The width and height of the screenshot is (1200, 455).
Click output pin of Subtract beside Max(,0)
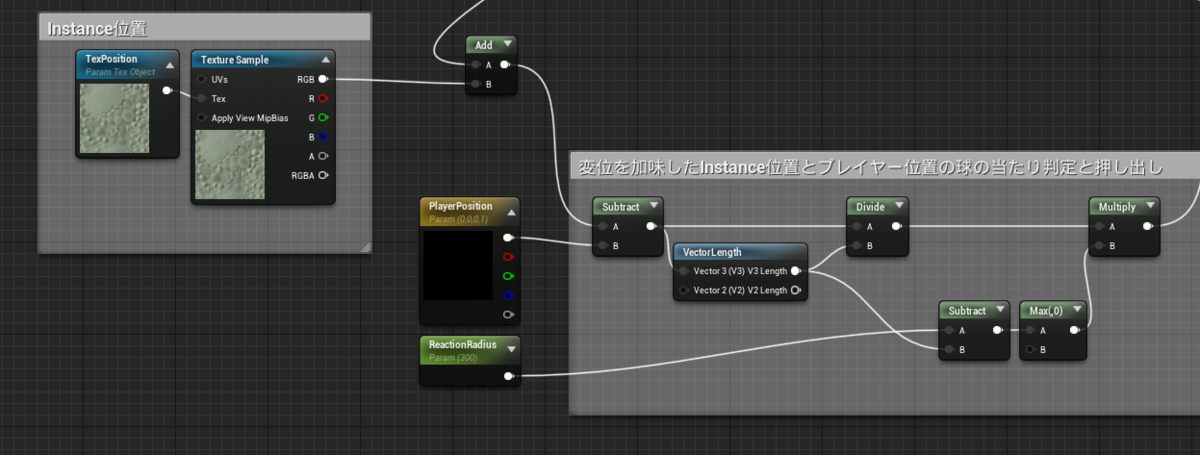coord(997,330)
